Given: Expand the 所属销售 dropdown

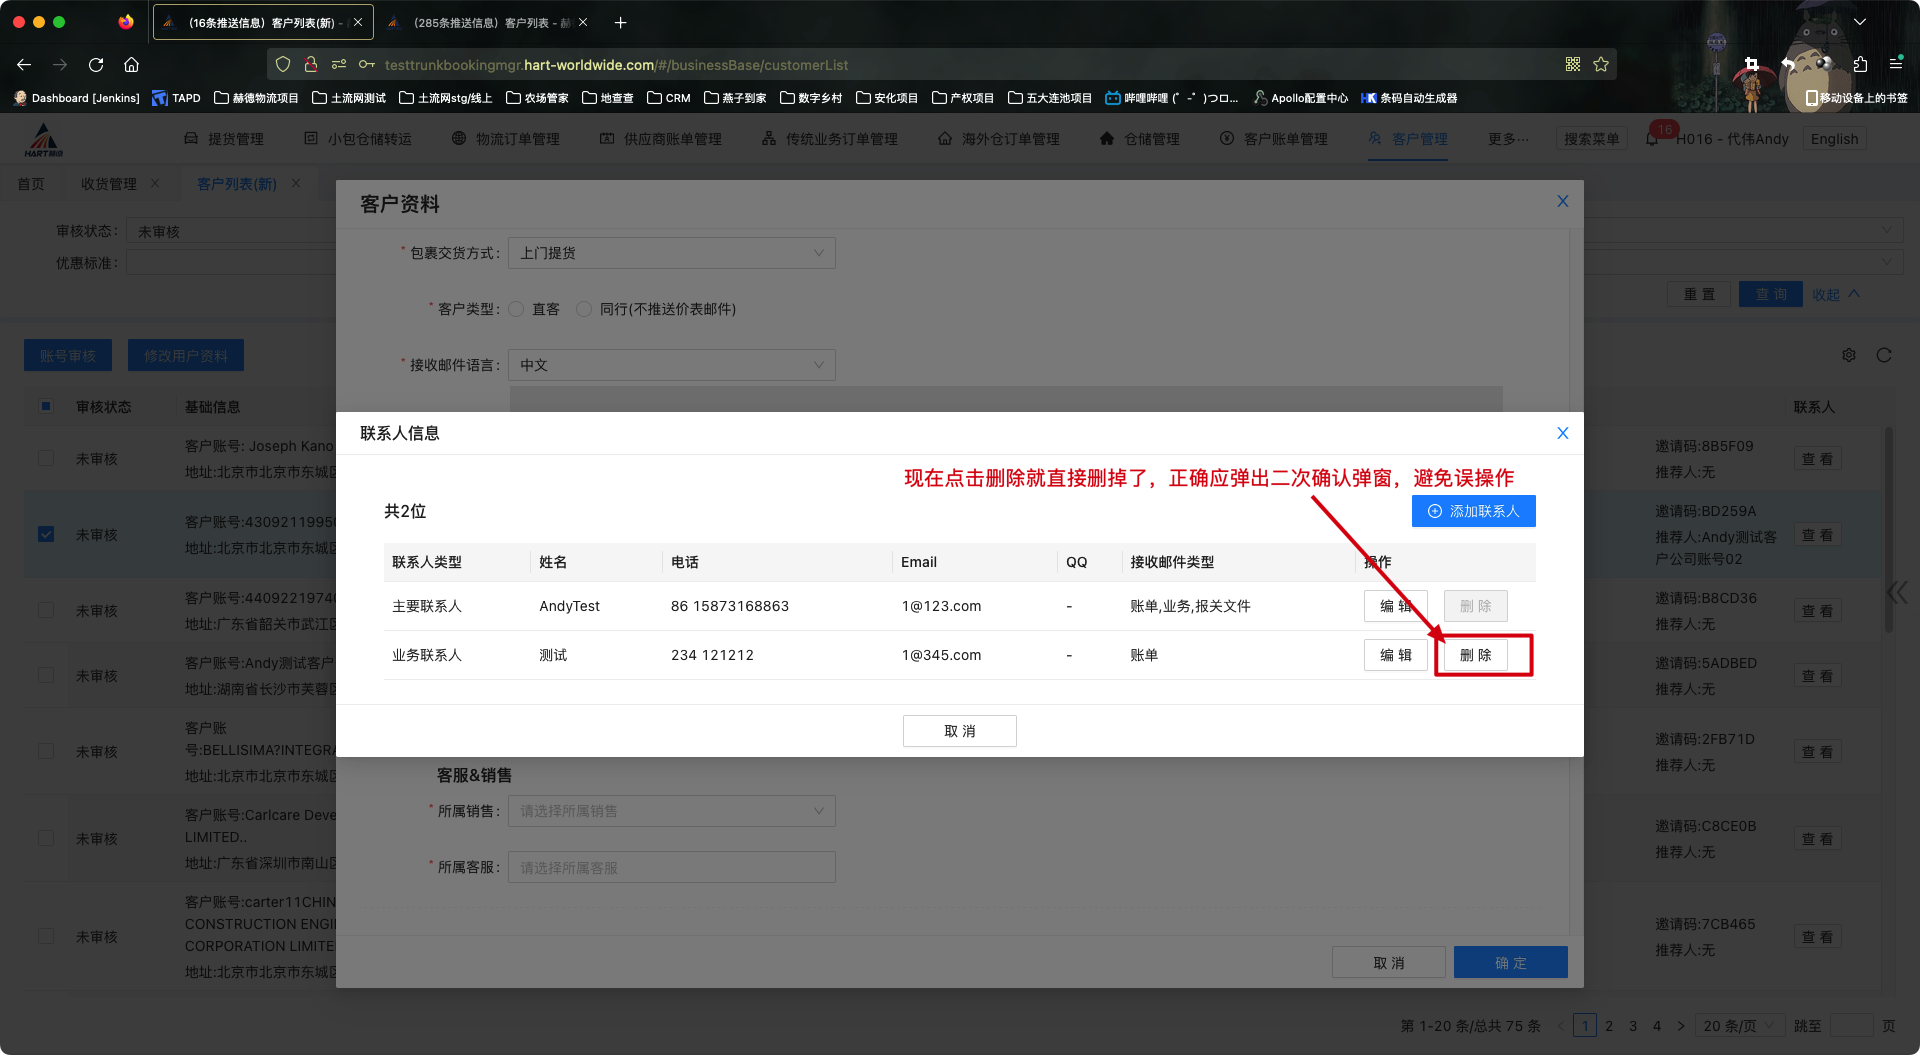Looking at the screenshot, I should click(671, 811).
